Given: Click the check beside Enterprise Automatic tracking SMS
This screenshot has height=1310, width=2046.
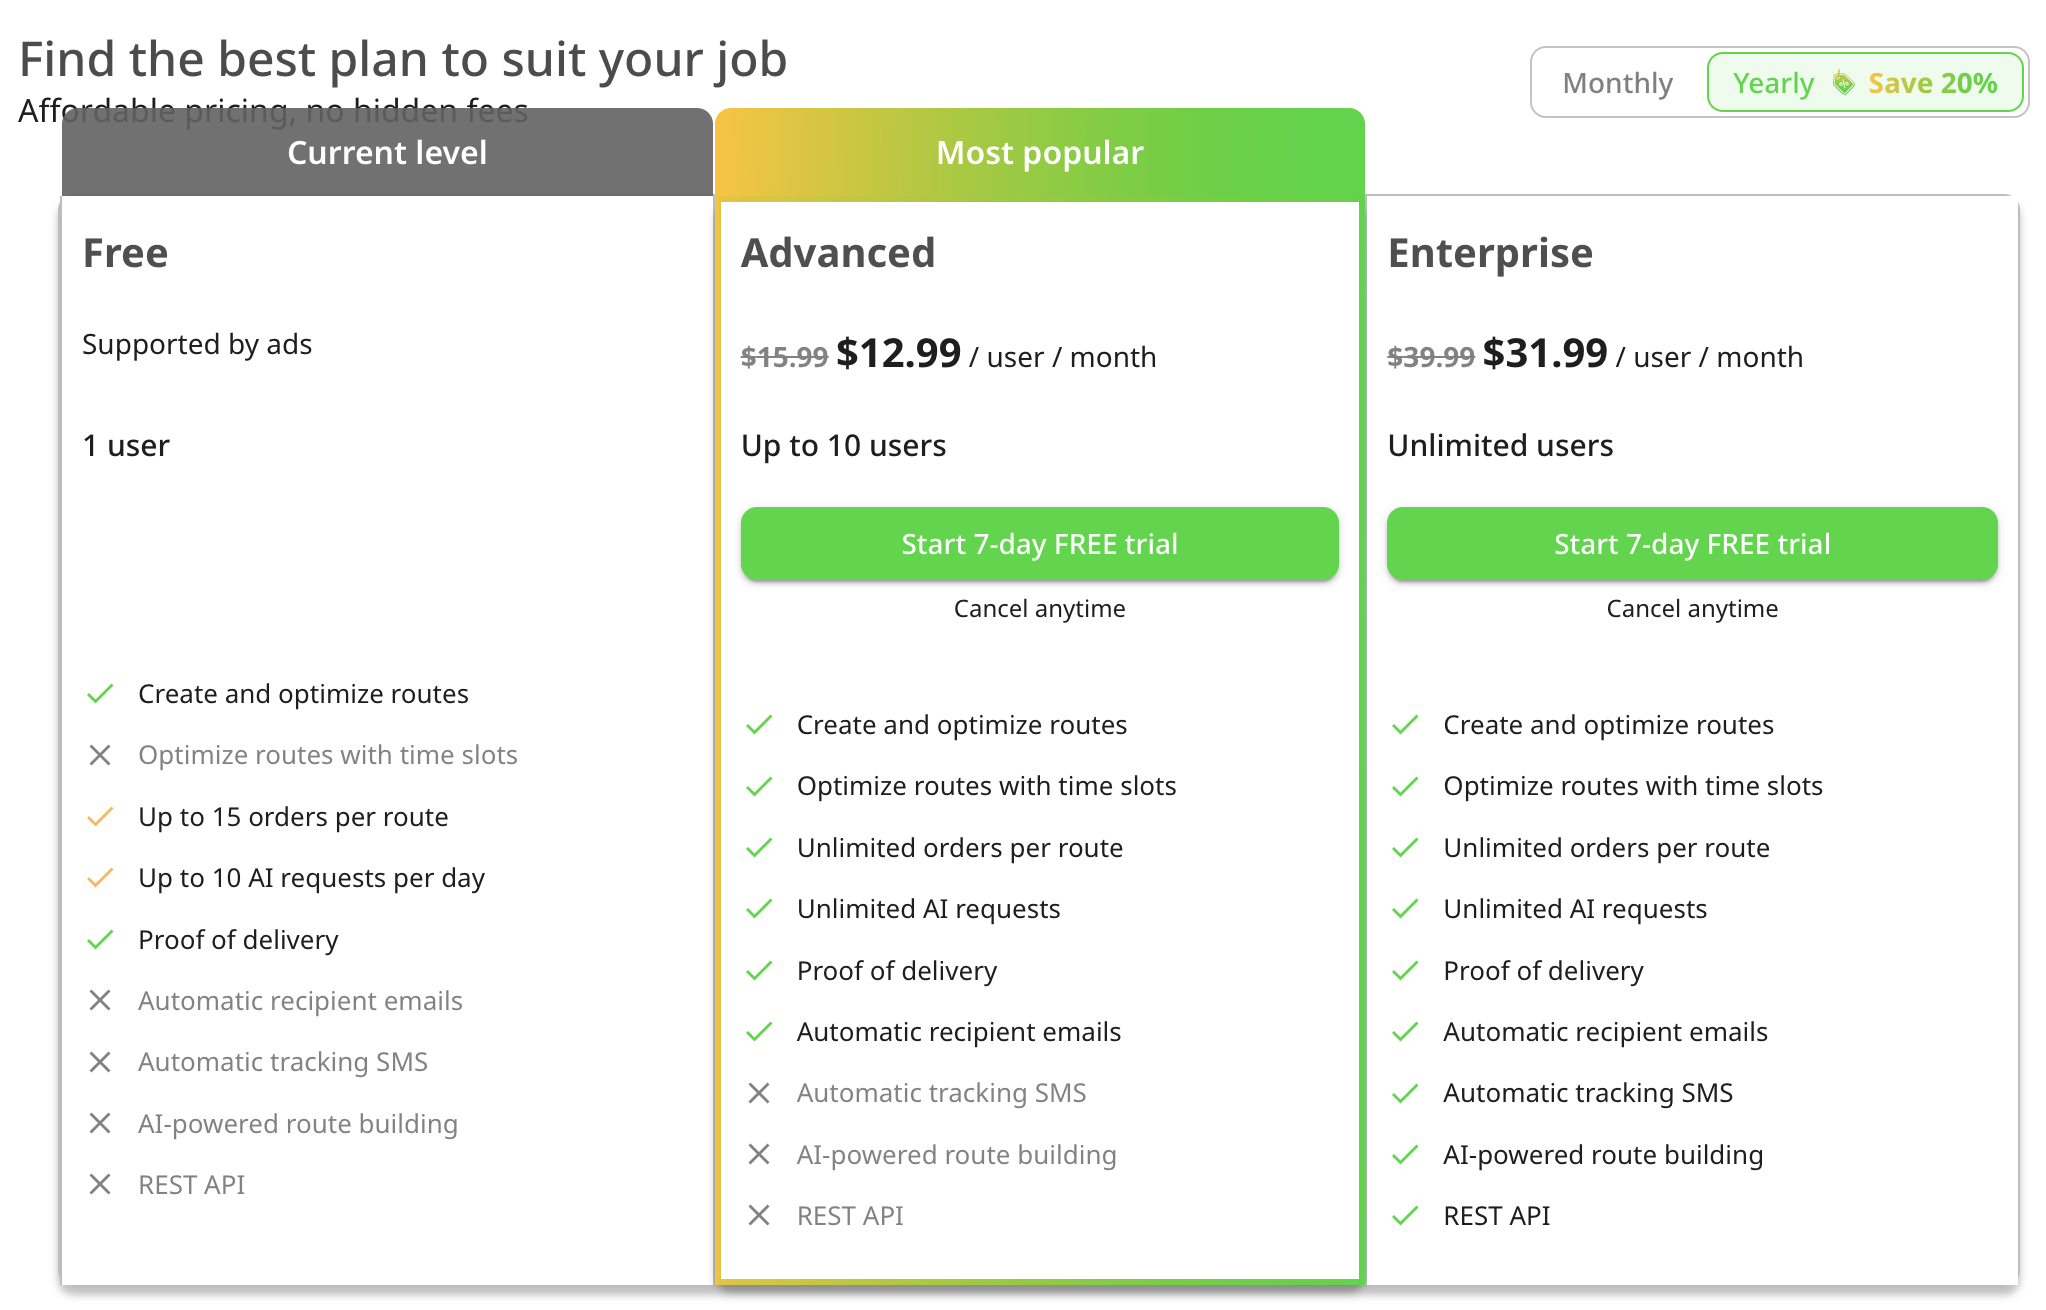Looking at the screenshot, I should (1405, 1093).
